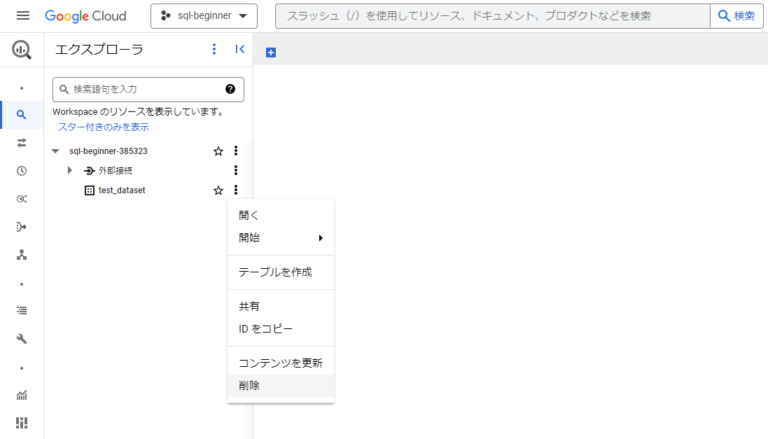Click the plus icon to add new tab
Image resolution: width=768 pixels, height=439 pixels.
point(271,52)
